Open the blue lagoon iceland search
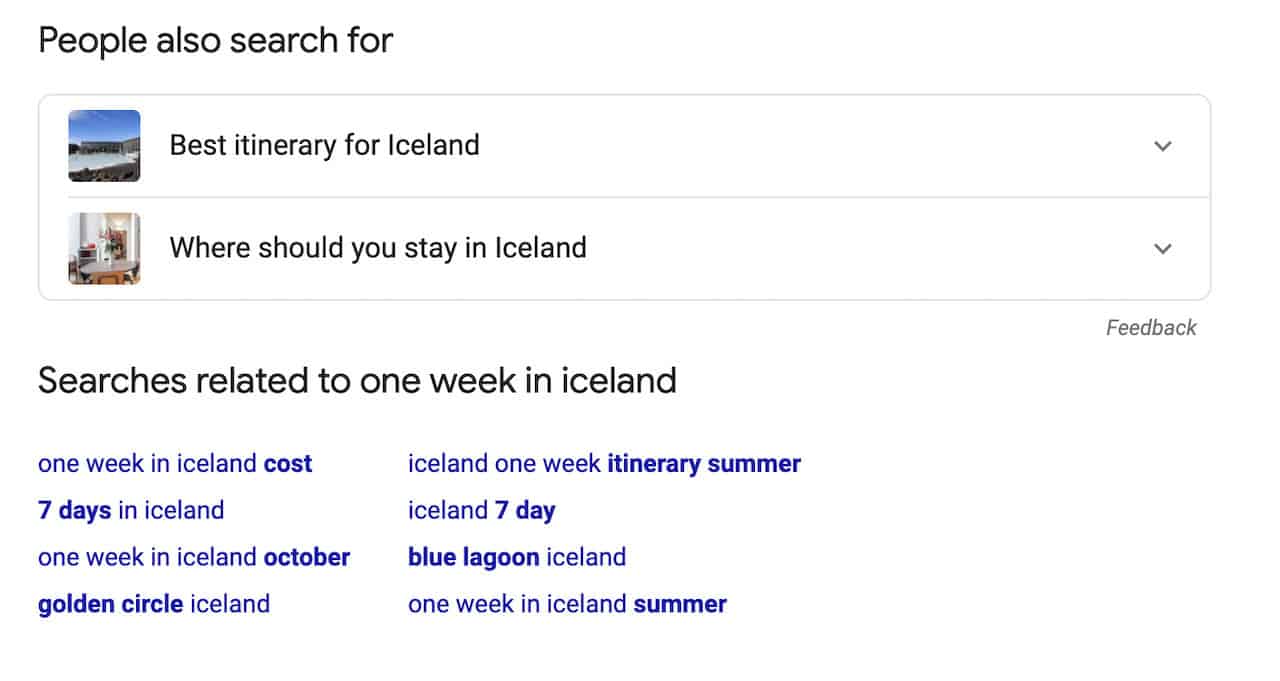 point(517,557)
